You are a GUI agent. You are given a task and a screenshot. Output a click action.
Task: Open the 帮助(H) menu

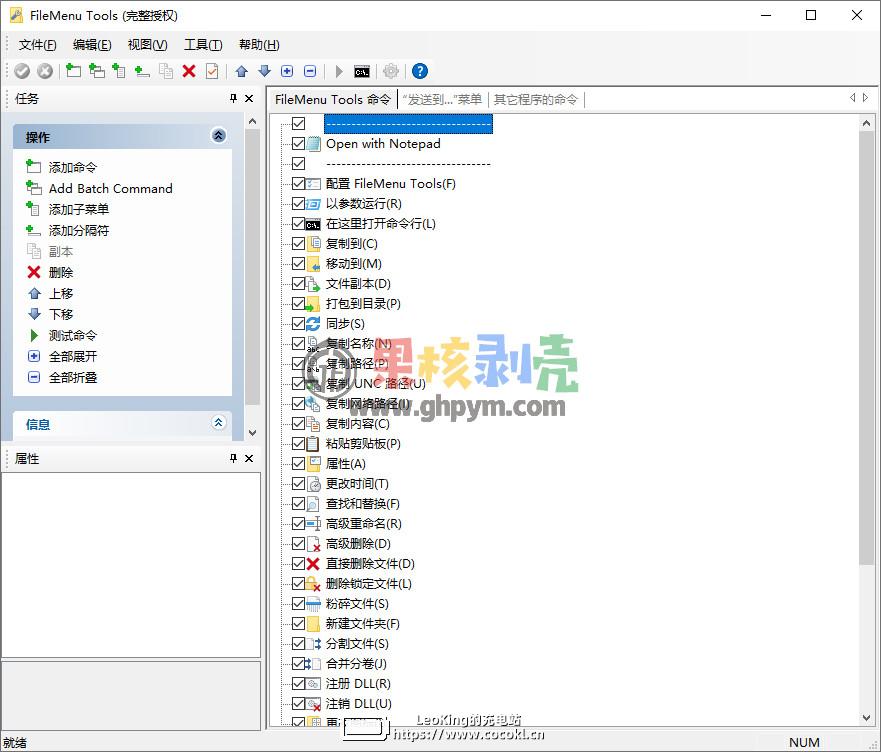point(259,45)
